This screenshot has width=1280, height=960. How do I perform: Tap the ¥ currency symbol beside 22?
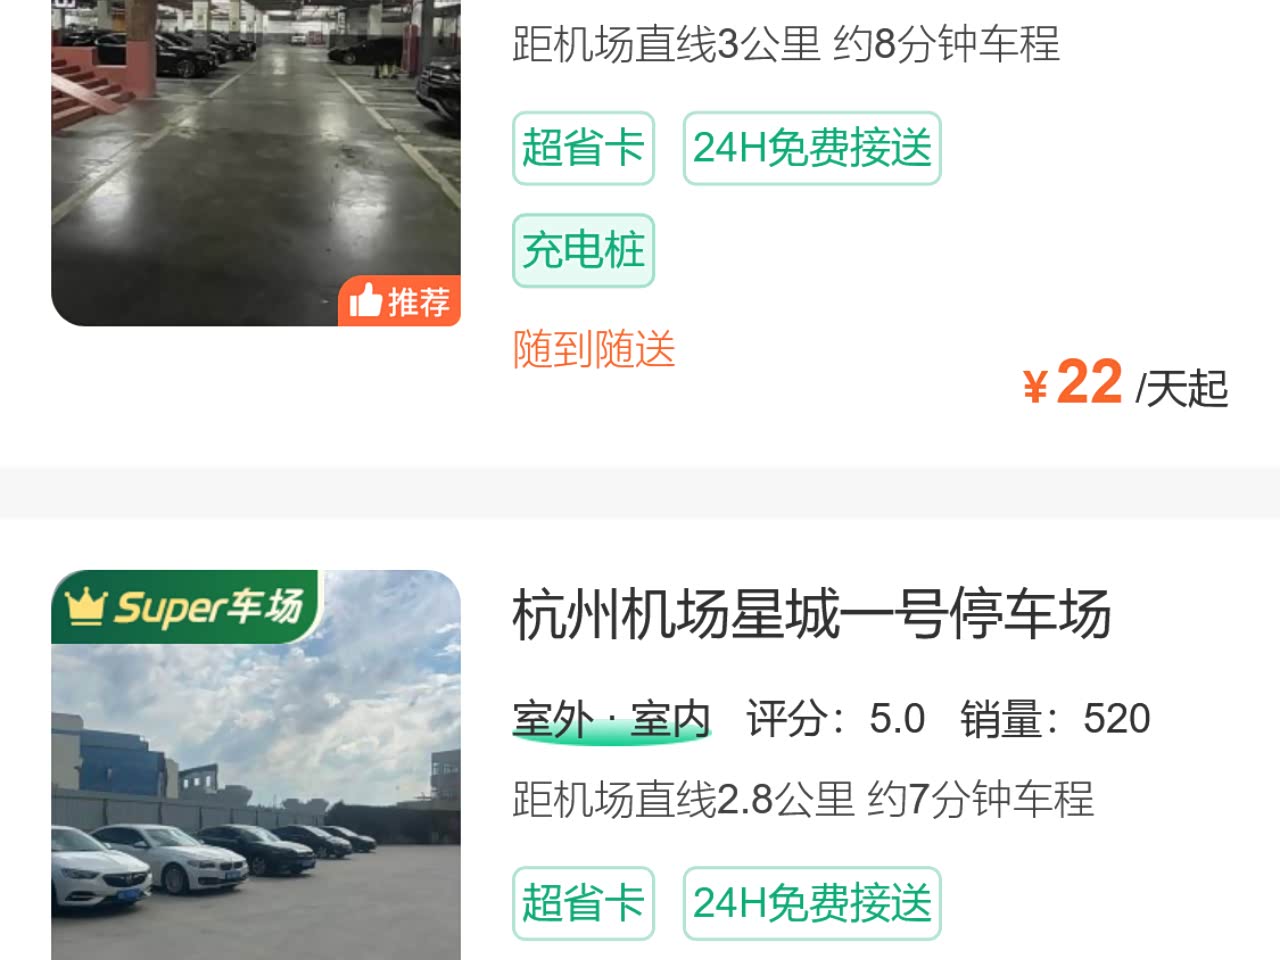[1035, 386]
